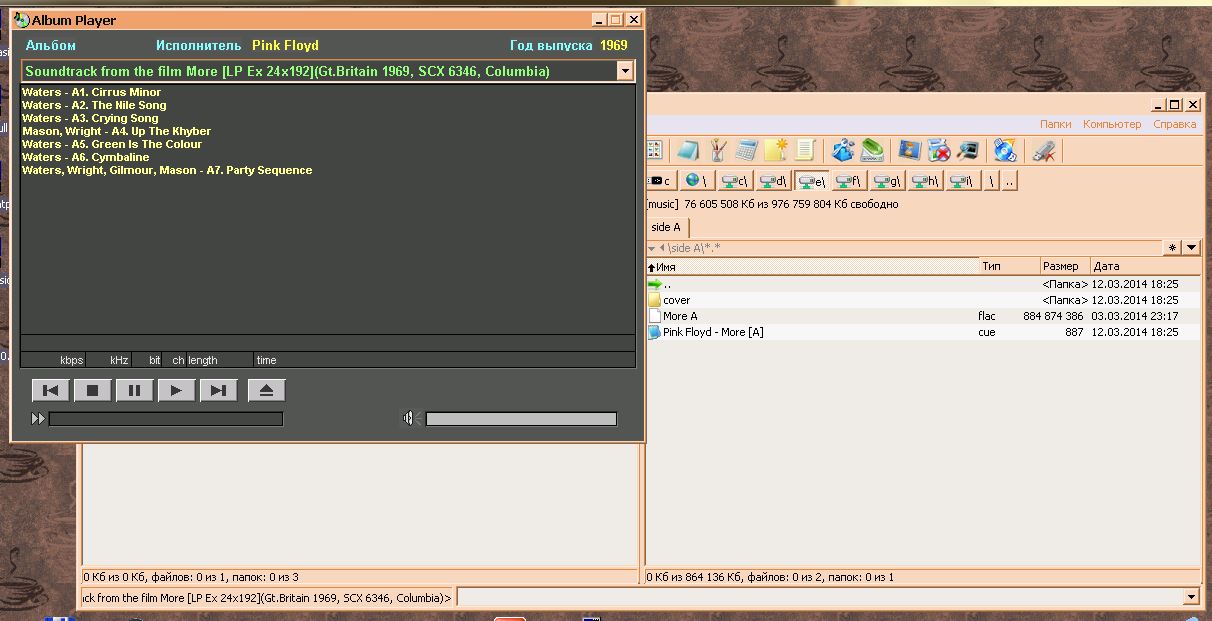Click the USB safely remove toolbar icon
This screenshot has height=621, width=1212.
(1043, 150)
